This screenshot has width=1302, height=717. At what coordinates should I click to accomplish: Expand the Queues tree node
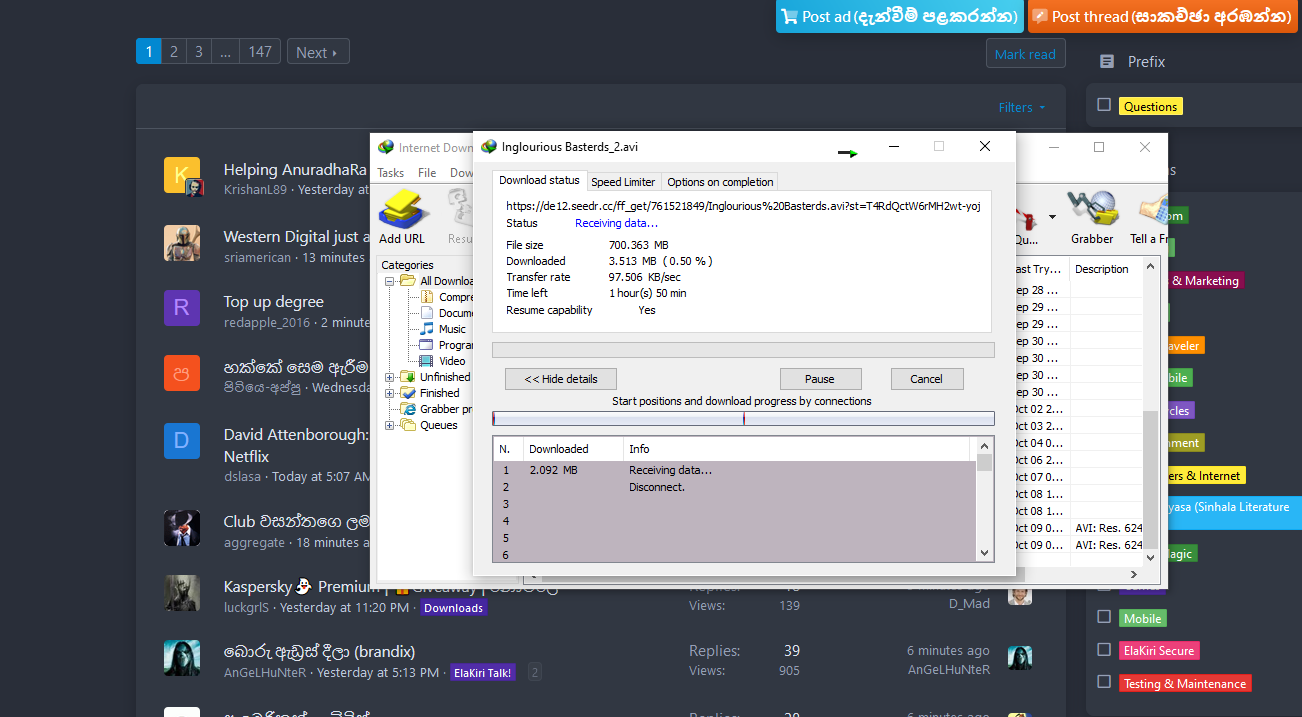click(x=390, y=425)
